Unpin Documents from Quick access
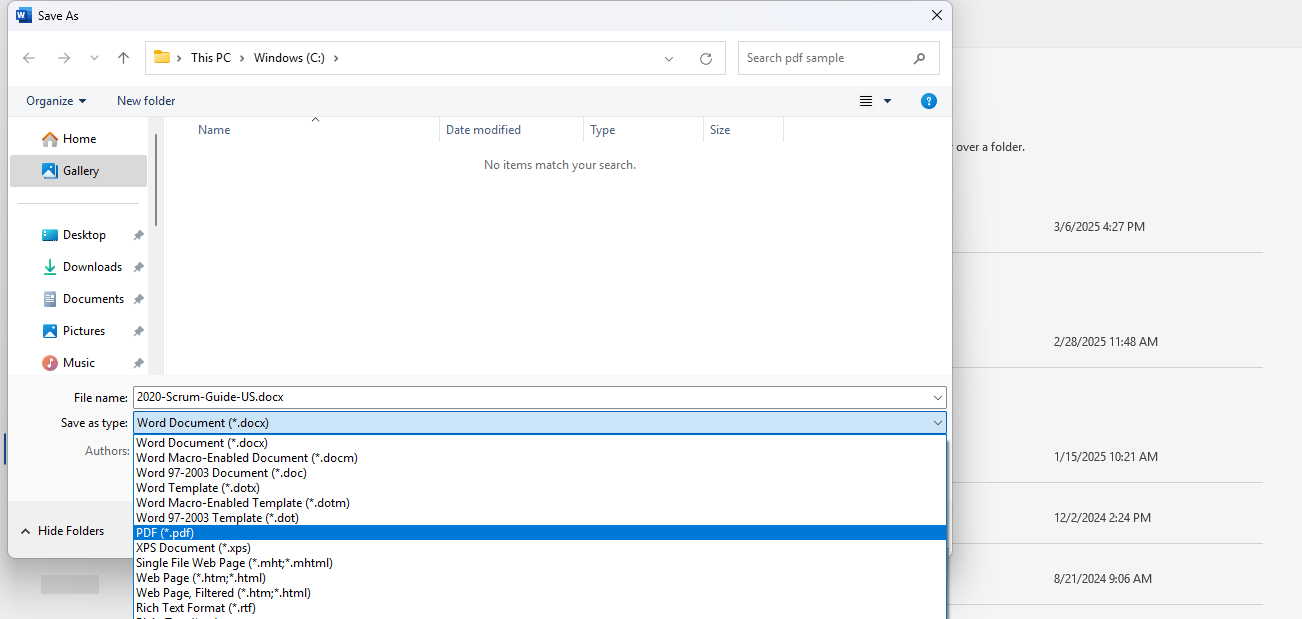This screenshot has width=1302, height=619. click(x=141, y=298)
